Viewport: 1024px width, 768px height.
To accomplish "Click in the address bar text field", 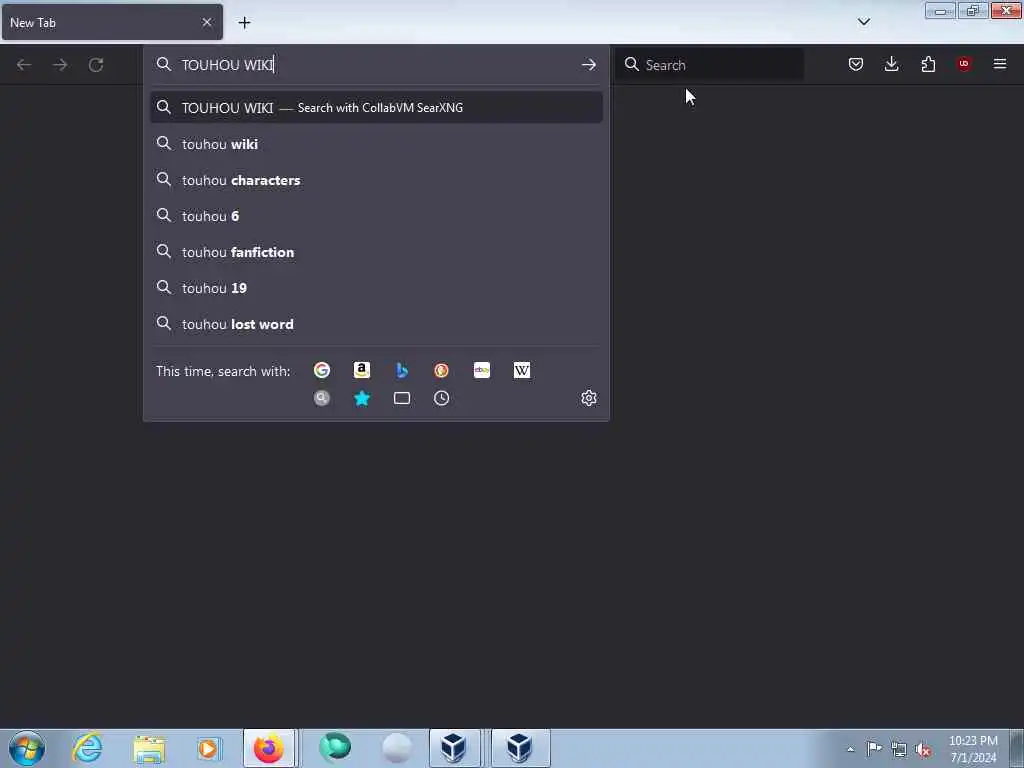I will pyautogui.click(x=376, y=65).
